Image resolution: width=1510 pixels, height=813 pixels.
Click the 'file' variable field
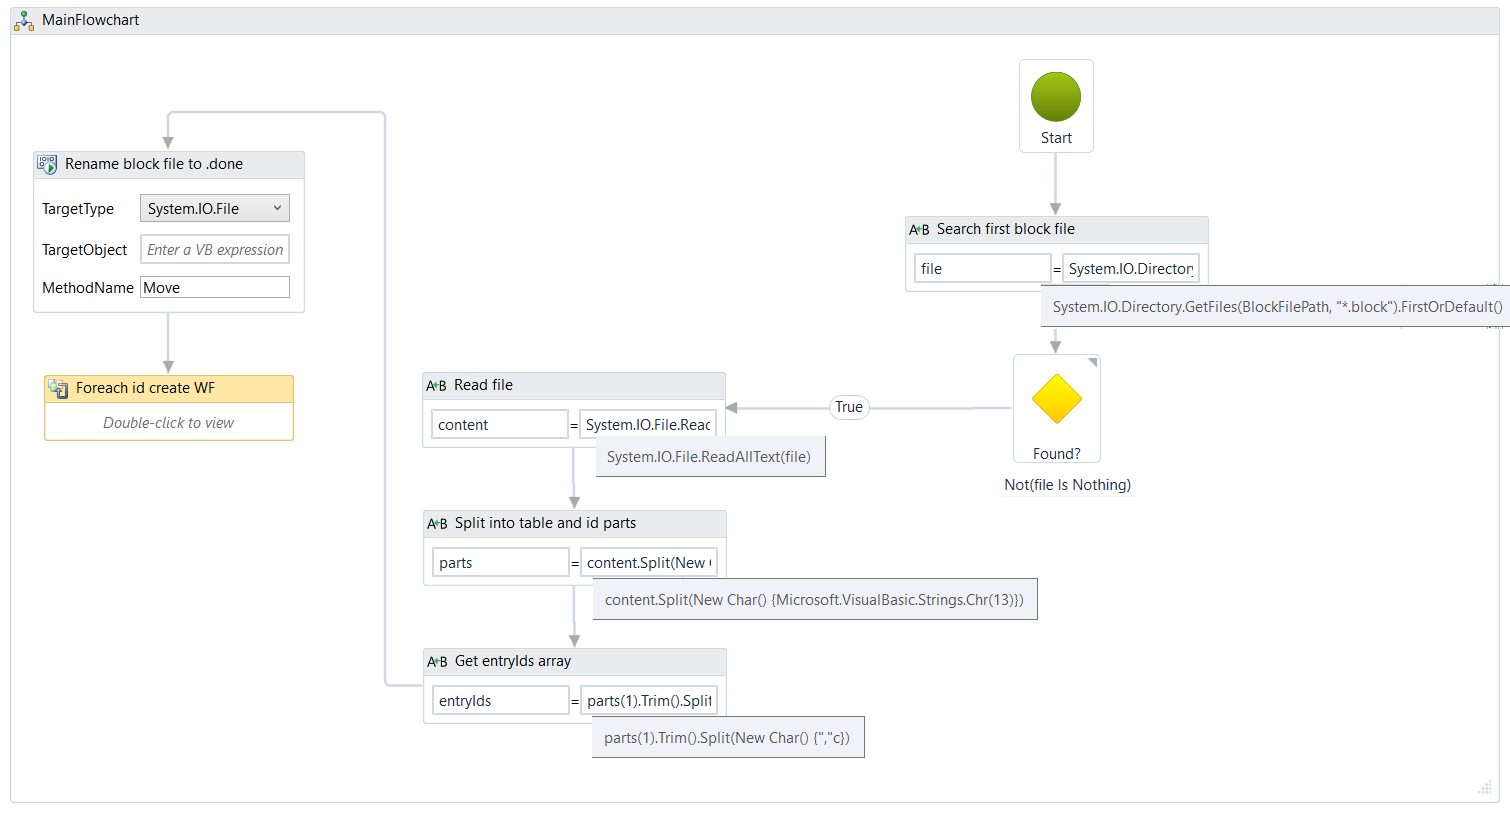(981, 269)
